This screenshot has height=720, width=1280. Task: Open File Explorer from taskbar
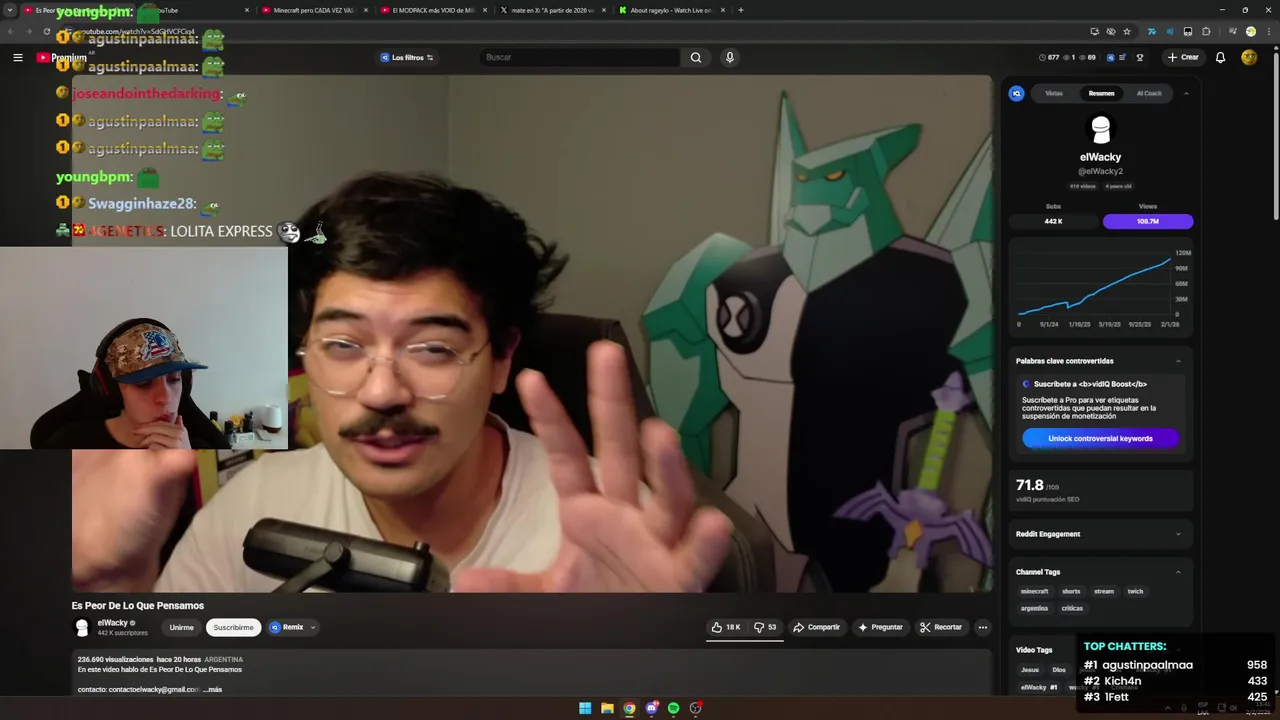coord(607,708)
